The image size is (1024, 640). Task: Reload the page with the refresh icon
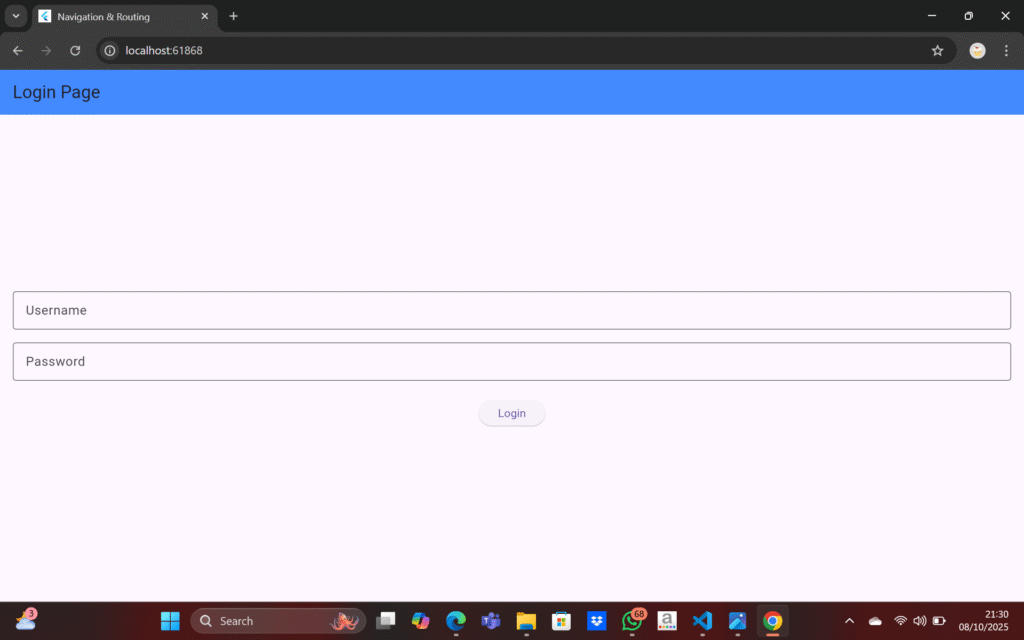pos(75,51)
